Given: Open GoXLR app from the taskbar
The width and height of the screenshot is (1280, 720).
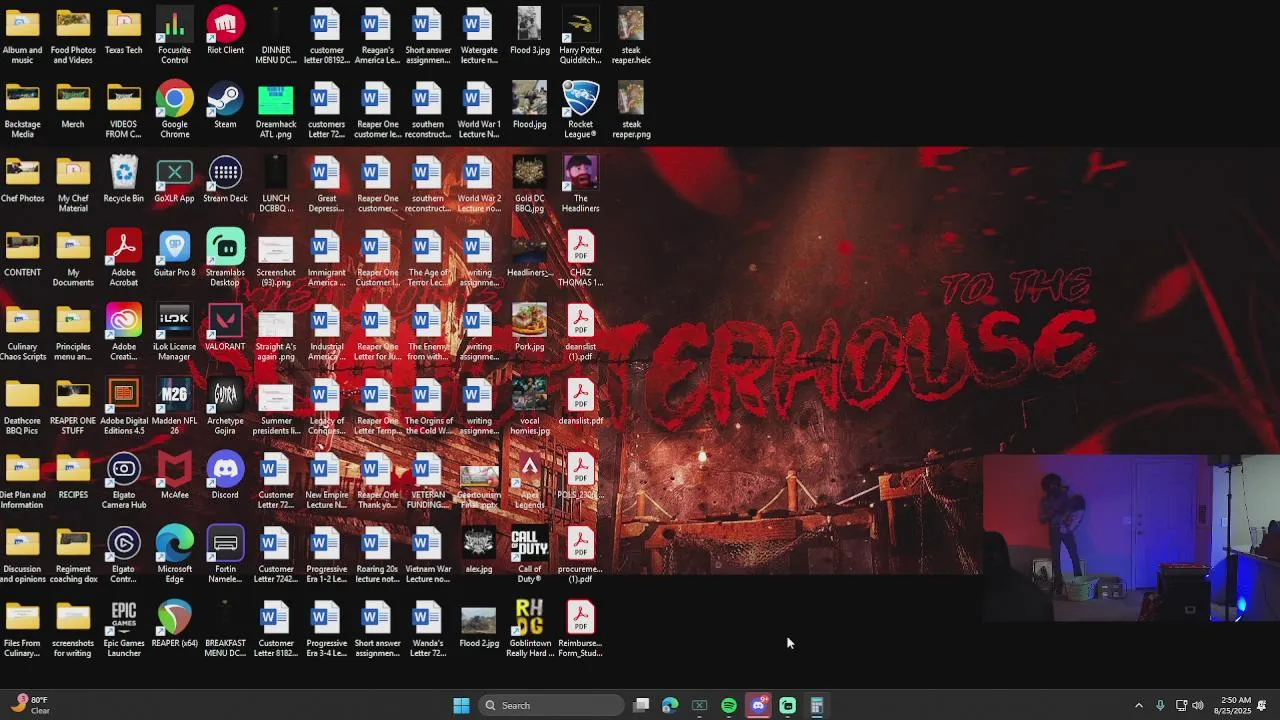Looking at the screenshot, I should (700, 705).
